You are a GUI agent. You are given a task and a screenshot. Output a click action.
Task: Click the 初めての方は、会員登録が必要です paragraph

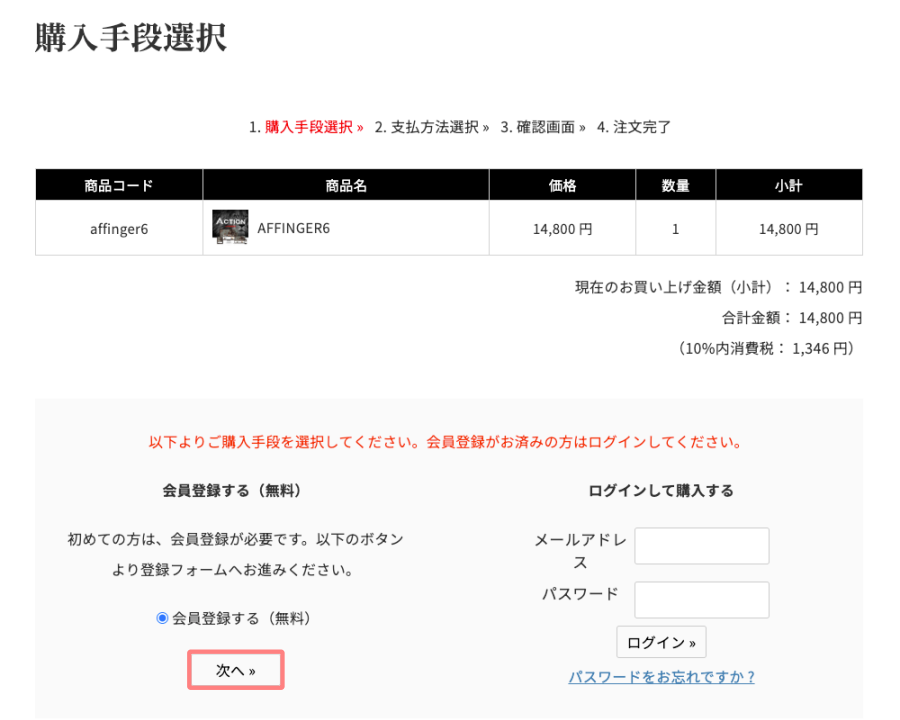pyautogui.click(x=235, y=554)
